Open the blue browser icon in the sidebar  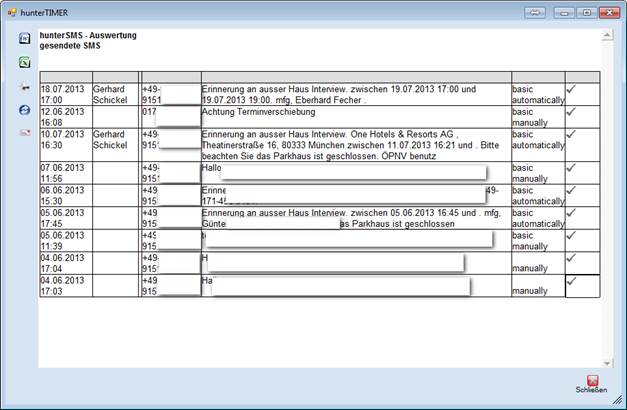(x=24, y=109)
